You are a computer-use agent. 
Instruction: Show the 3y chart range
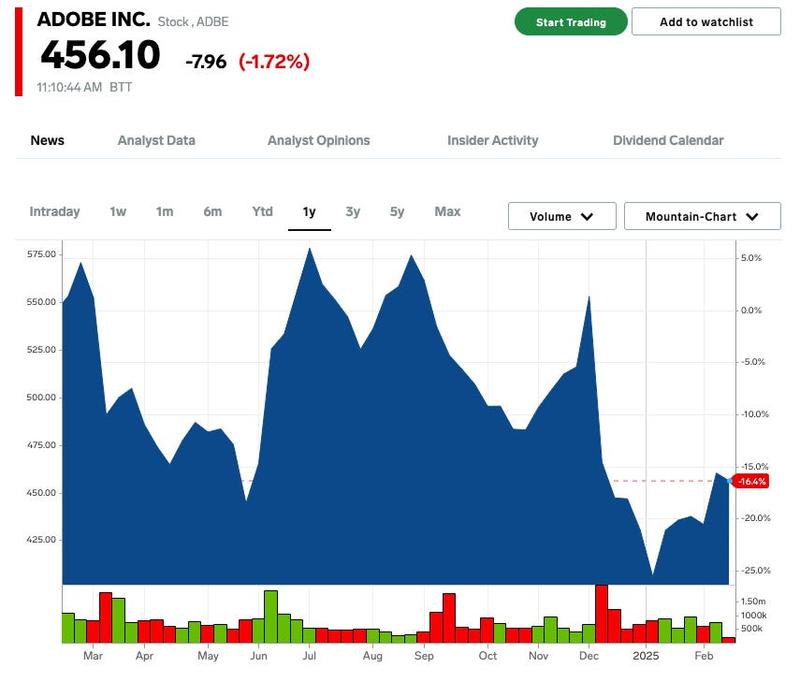coord(353,212)
